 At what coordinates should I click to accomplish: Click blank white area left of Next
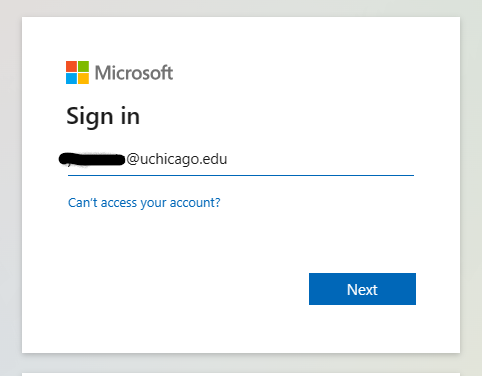coord(187,289)
